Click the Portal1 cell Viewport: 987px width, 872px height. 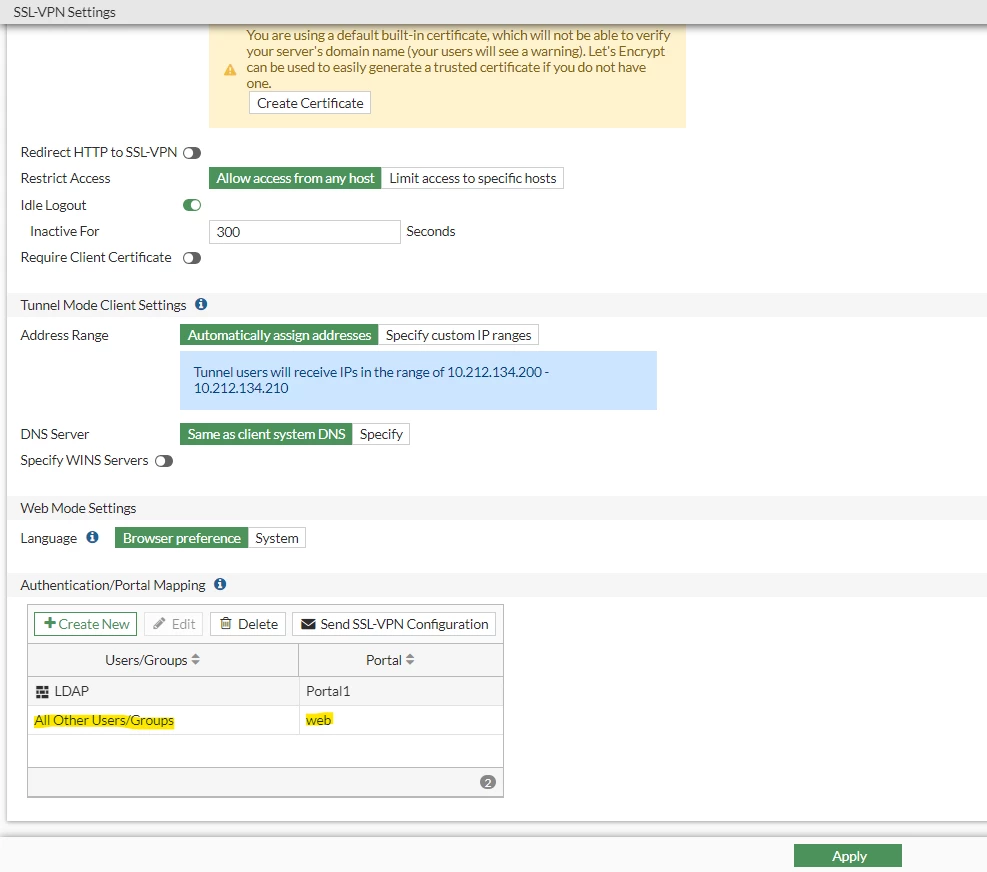[401, 691]
